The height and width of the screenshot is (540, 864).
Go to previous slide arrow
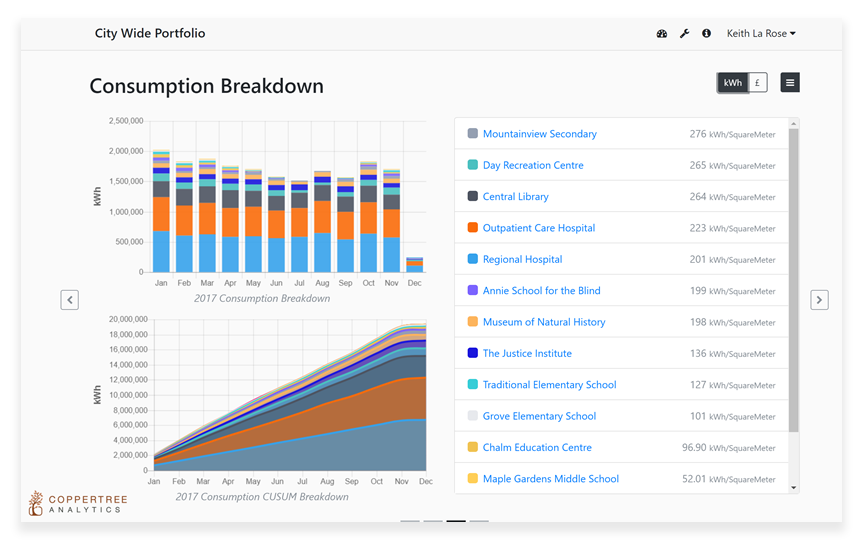[69, 300]
